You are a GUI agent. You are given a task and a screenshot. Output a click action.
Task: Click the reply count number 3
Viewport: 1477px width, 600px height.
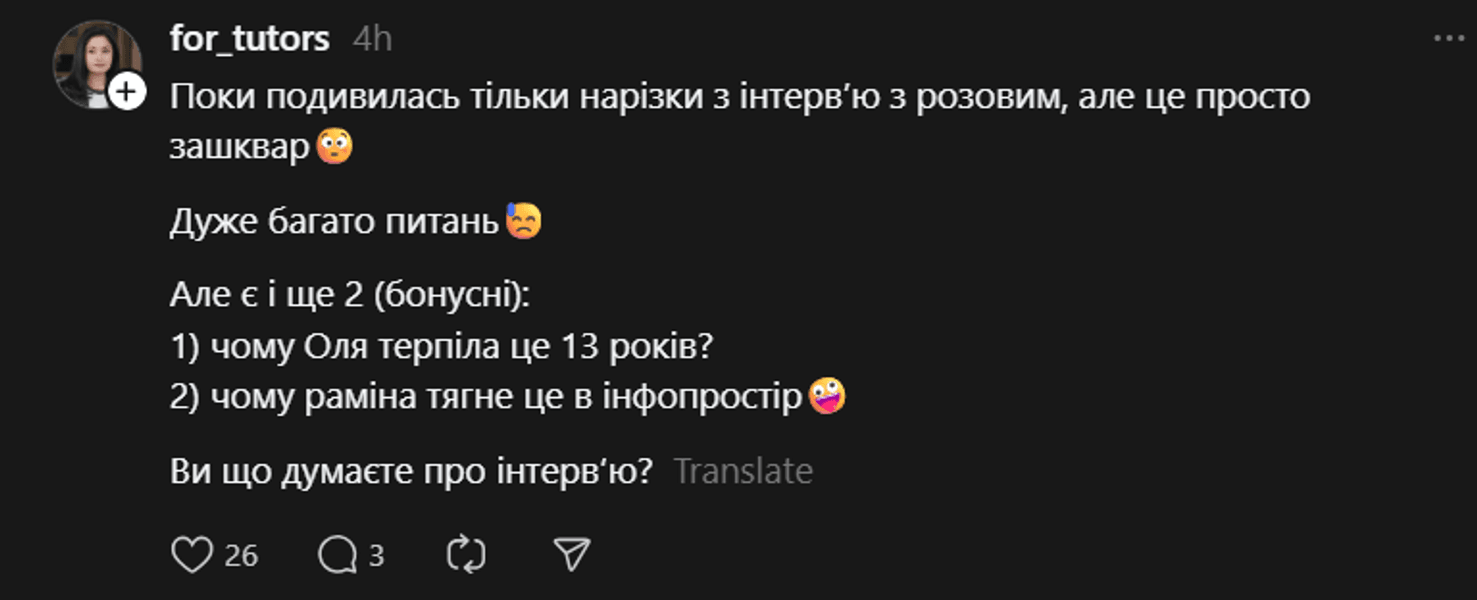pos(376,556)
